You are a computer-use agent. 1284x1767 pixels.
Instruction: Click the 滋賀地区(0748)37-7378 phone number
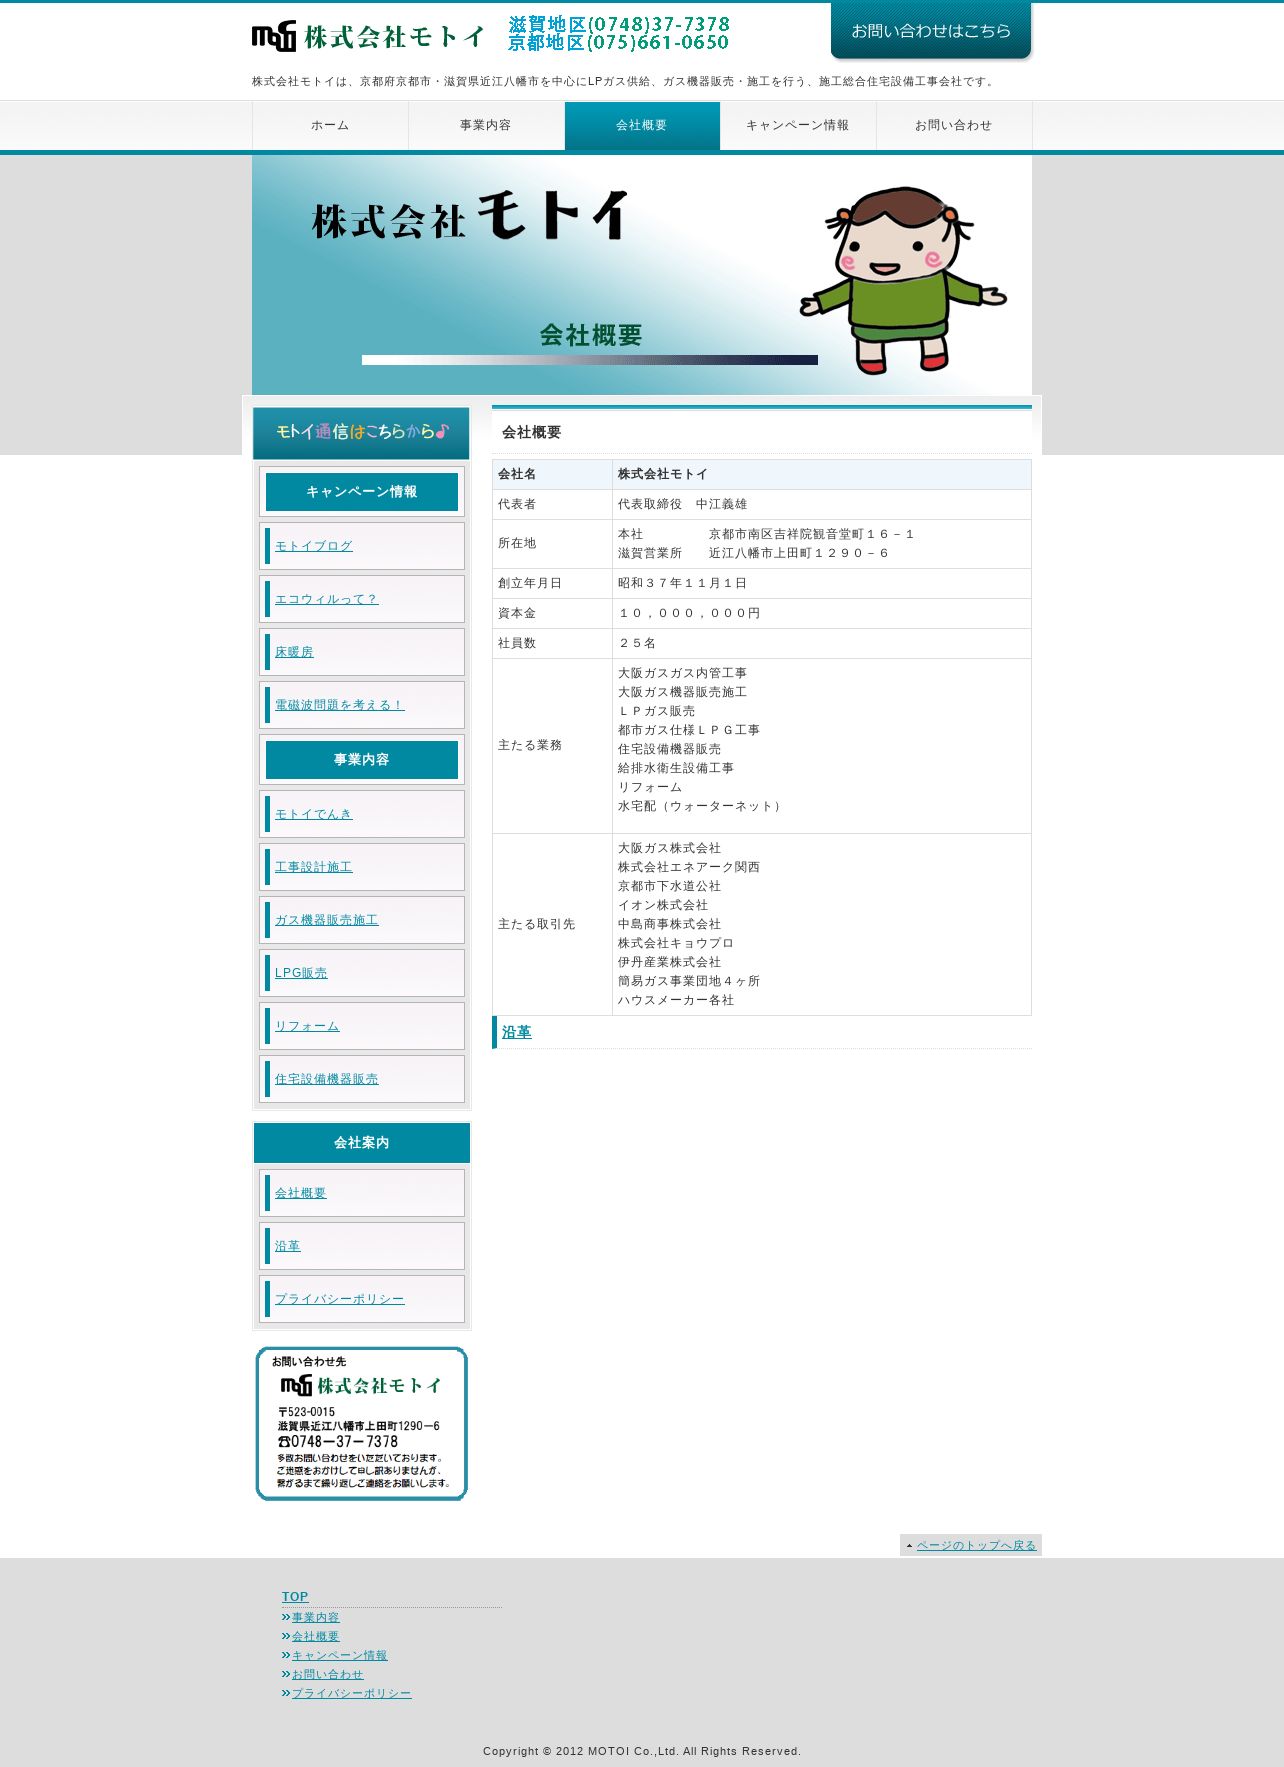[619, 24]
